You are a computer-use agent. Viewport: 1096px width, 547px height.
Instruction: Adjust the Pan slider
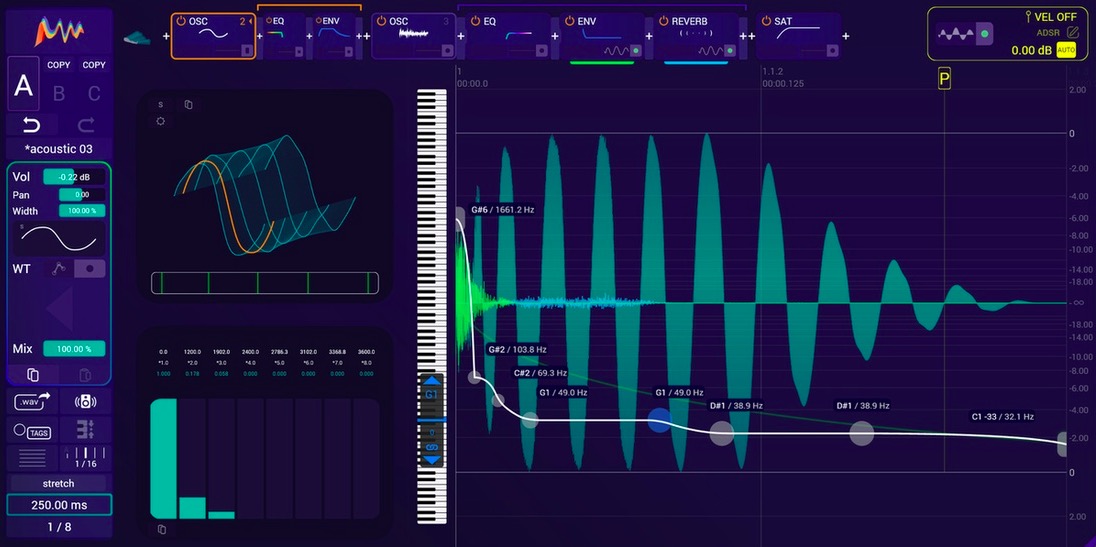pyautogui.click(x=82, y=195)
